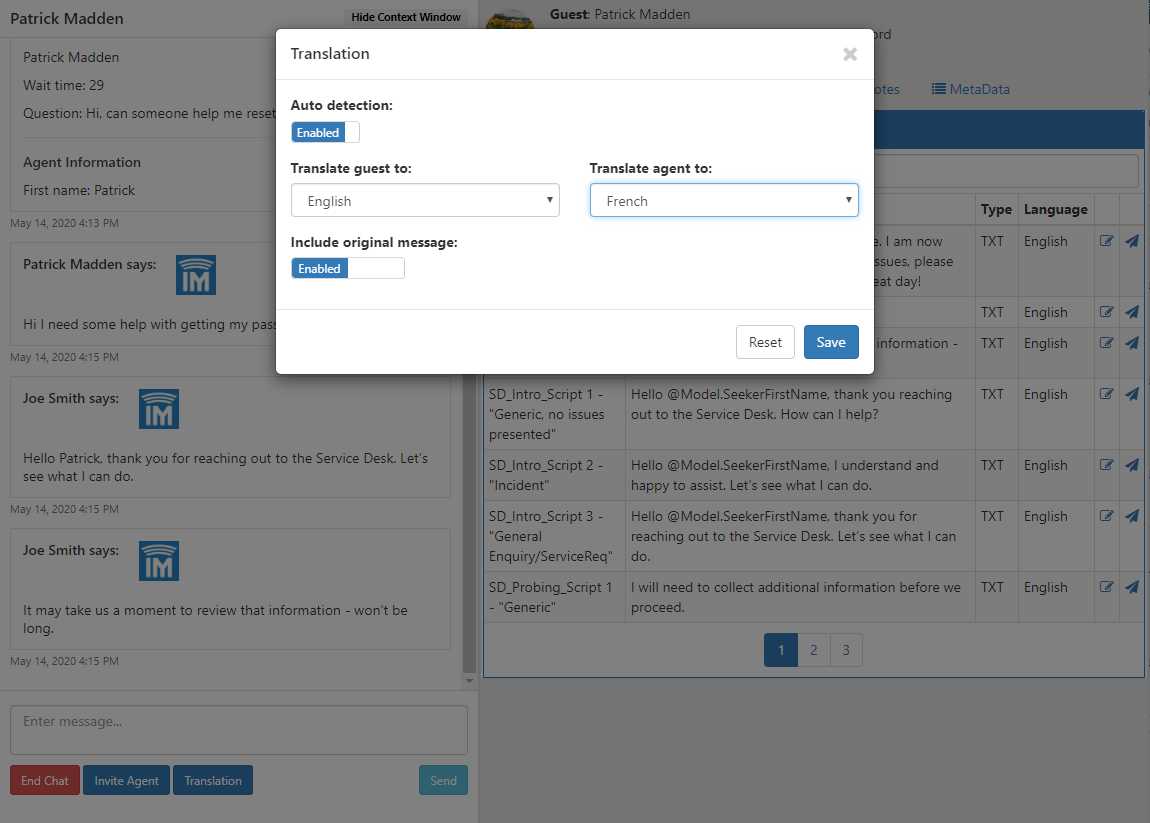Edit the script row ending 'information -'
The height and width of the screenshot is (823, 1150).
[1107, 343]
